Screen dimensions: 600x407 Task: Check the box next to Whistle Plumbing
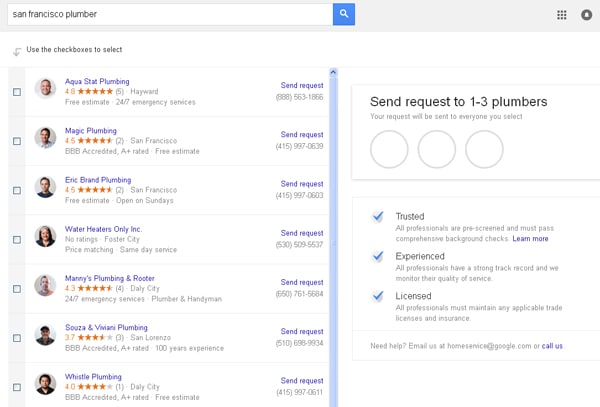17,386
